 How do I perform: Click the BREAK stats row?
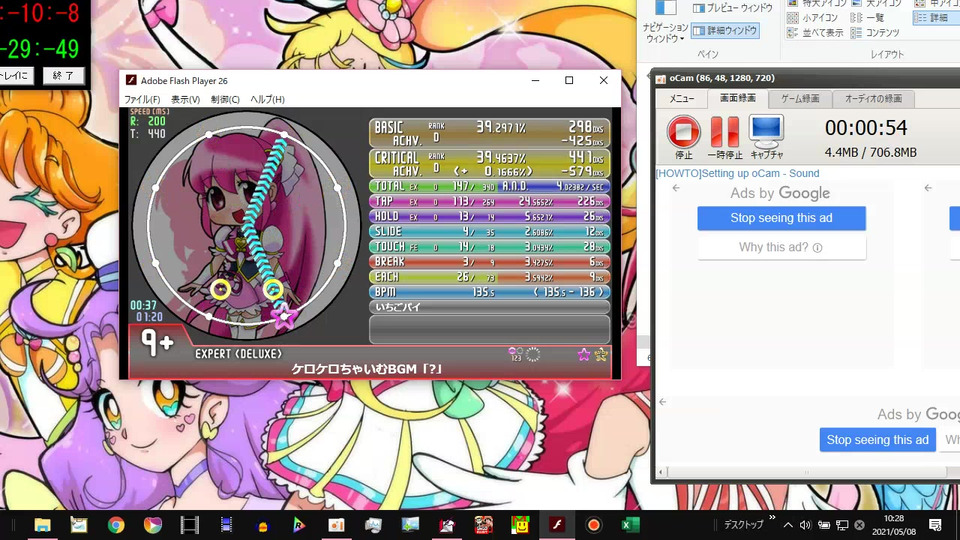(489, 261)
